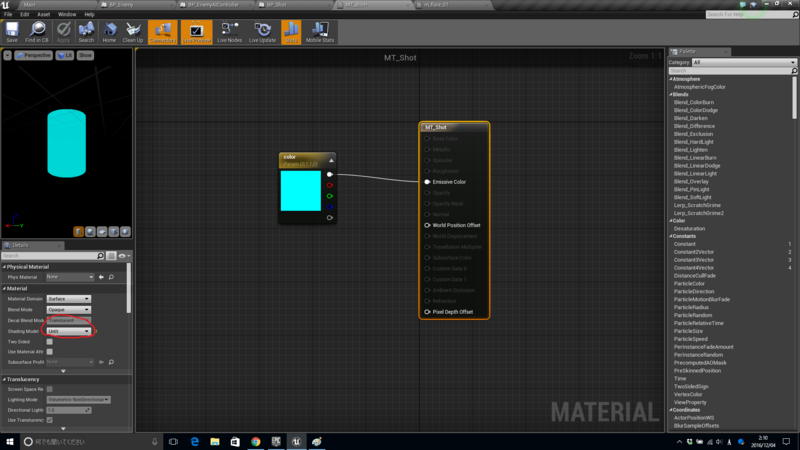Enable Use Material Attributes checkbox
Viewport: 800px width, 450px height.
(x=49, y=352)
